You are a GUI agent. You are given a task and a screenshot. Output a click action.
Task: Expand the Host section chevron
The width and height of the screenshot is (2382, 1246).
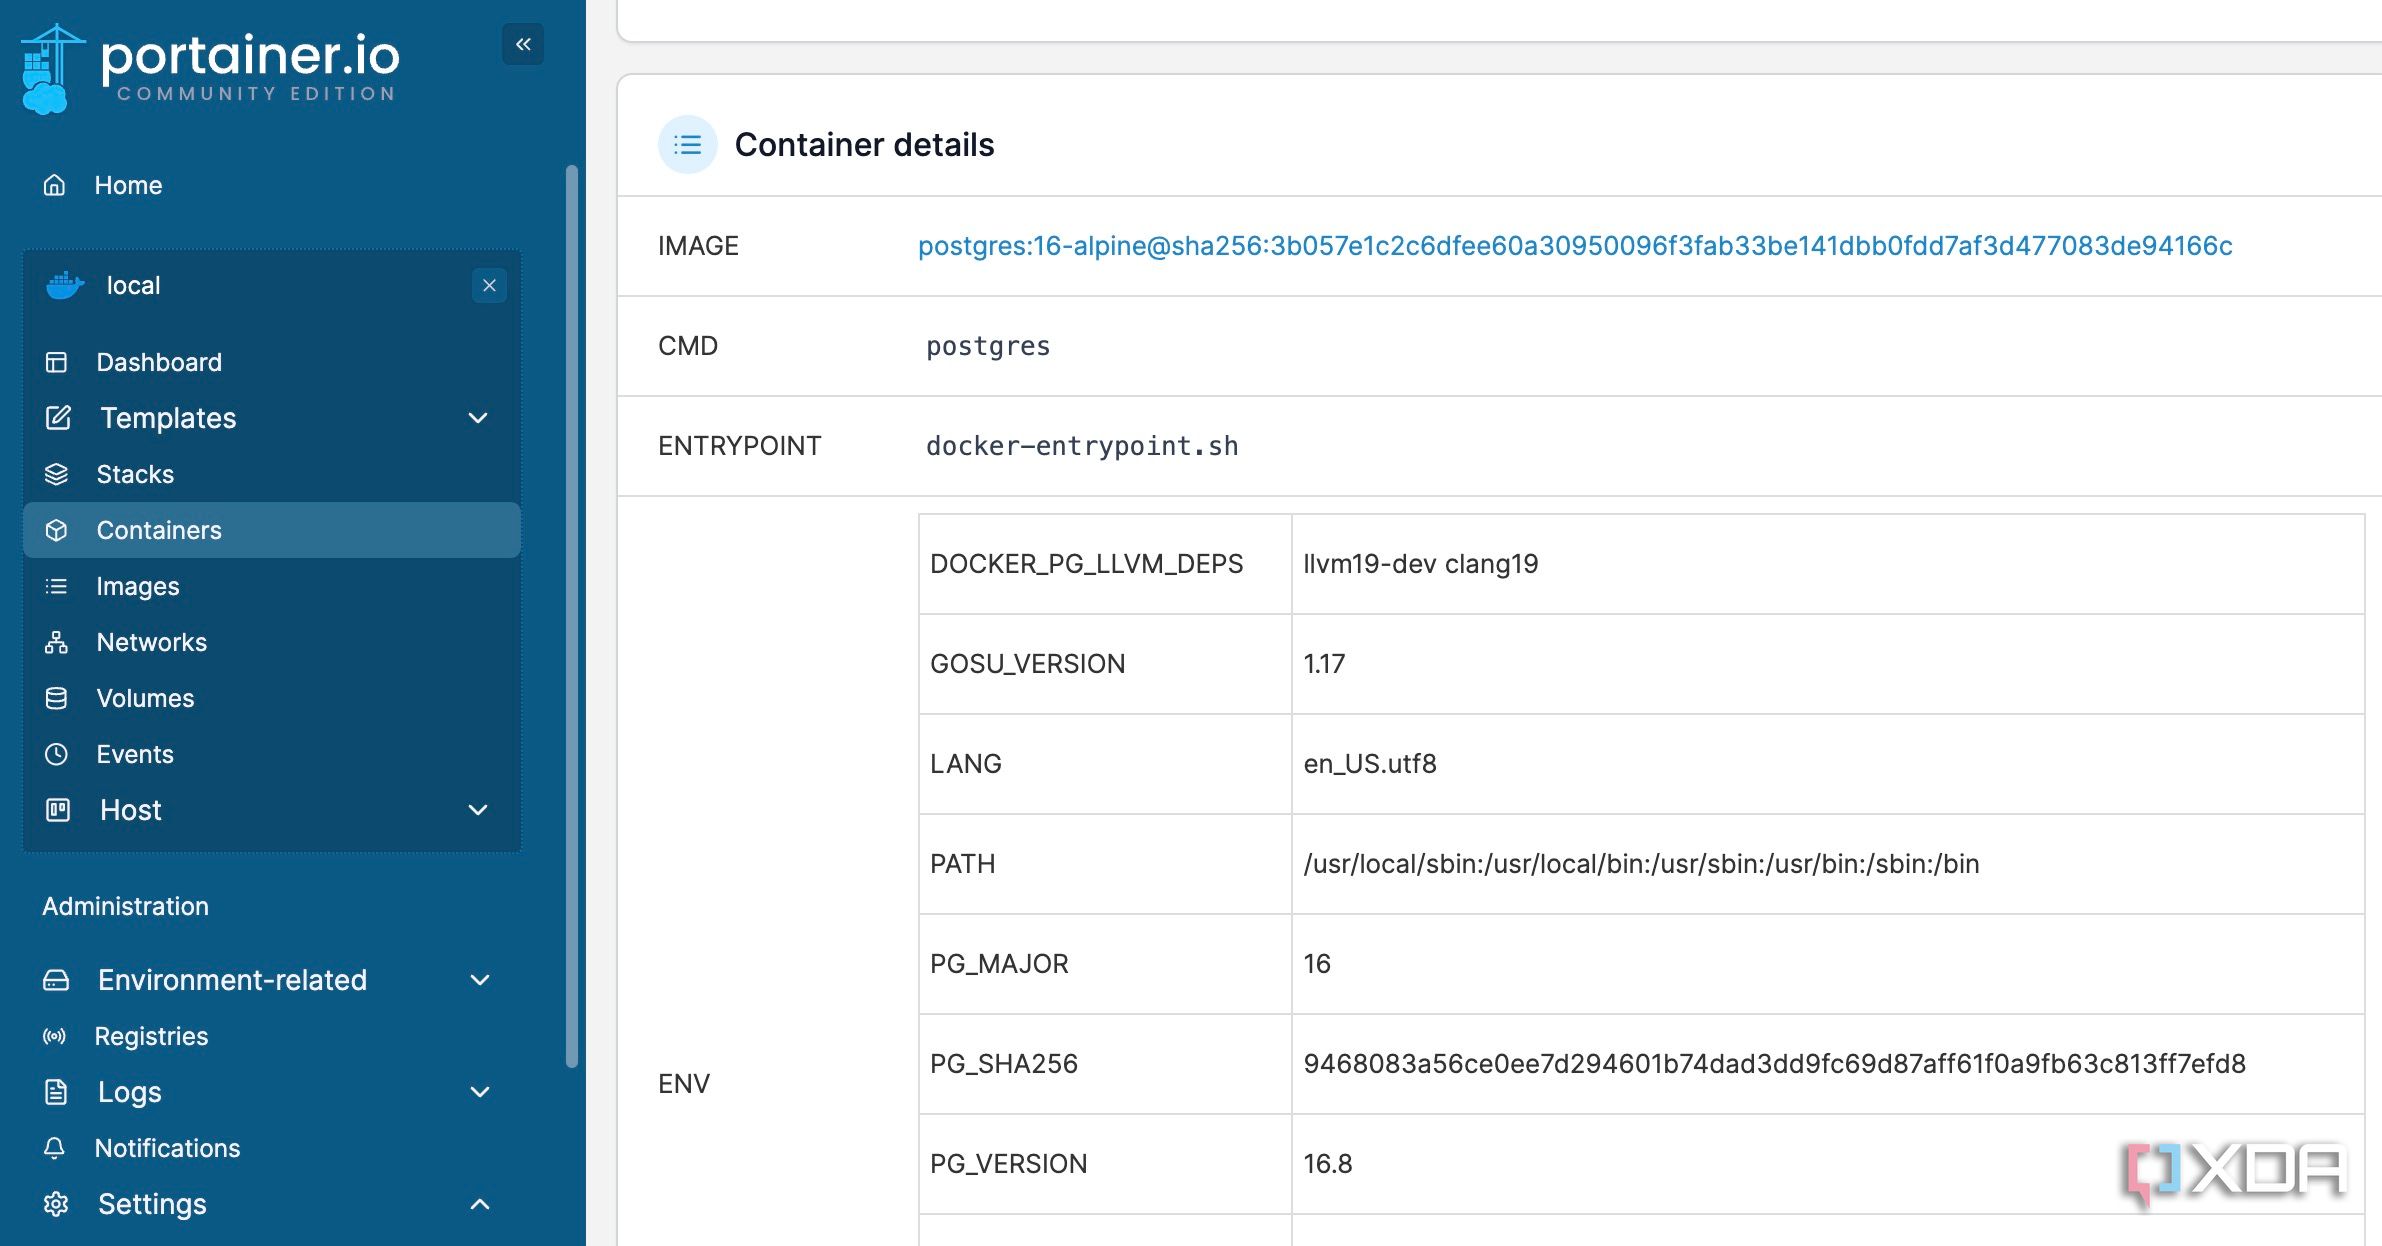point(478,810)
